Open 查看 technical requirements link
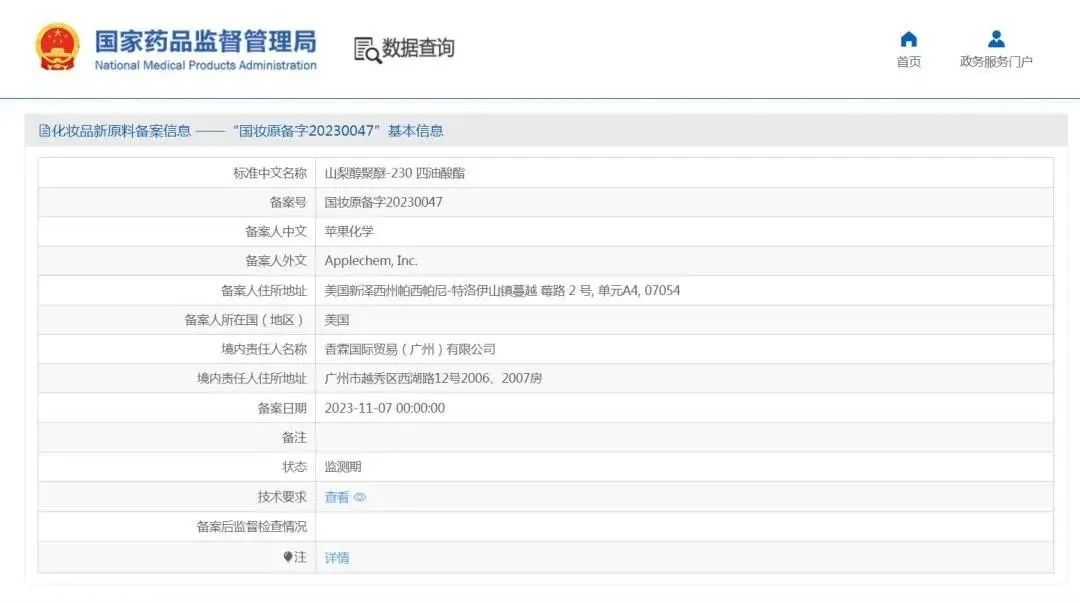 [337, 497]
